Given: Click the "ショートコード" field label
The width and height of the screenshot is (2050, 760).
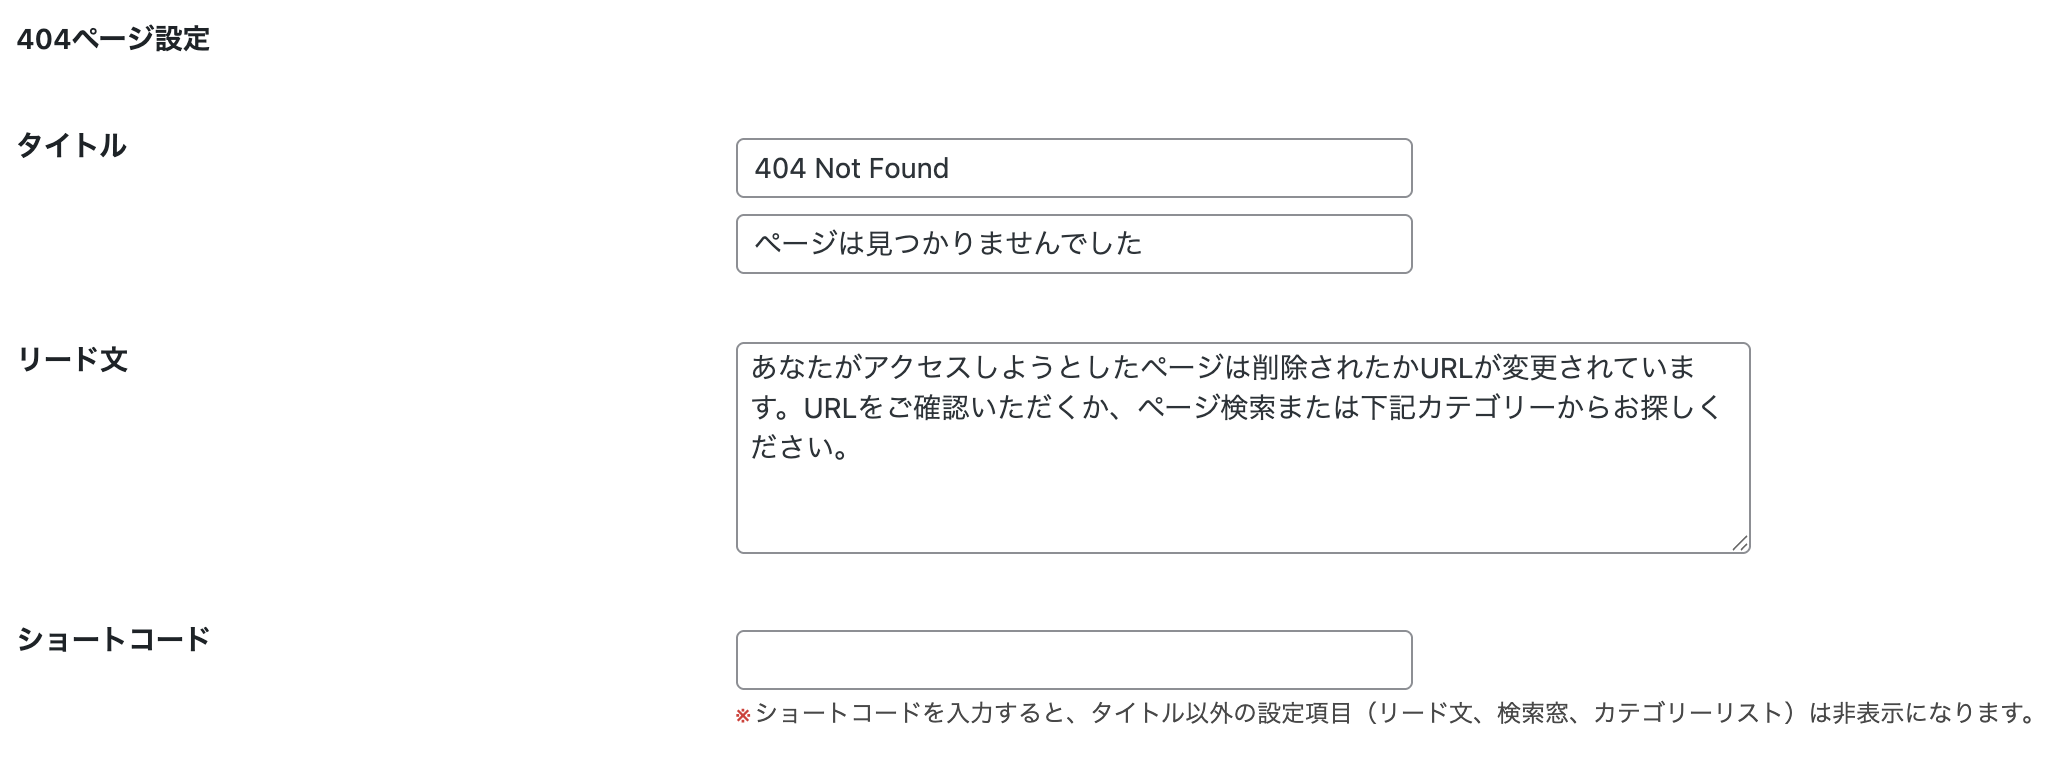Looking at the screenshot, I should coord(113,639).
